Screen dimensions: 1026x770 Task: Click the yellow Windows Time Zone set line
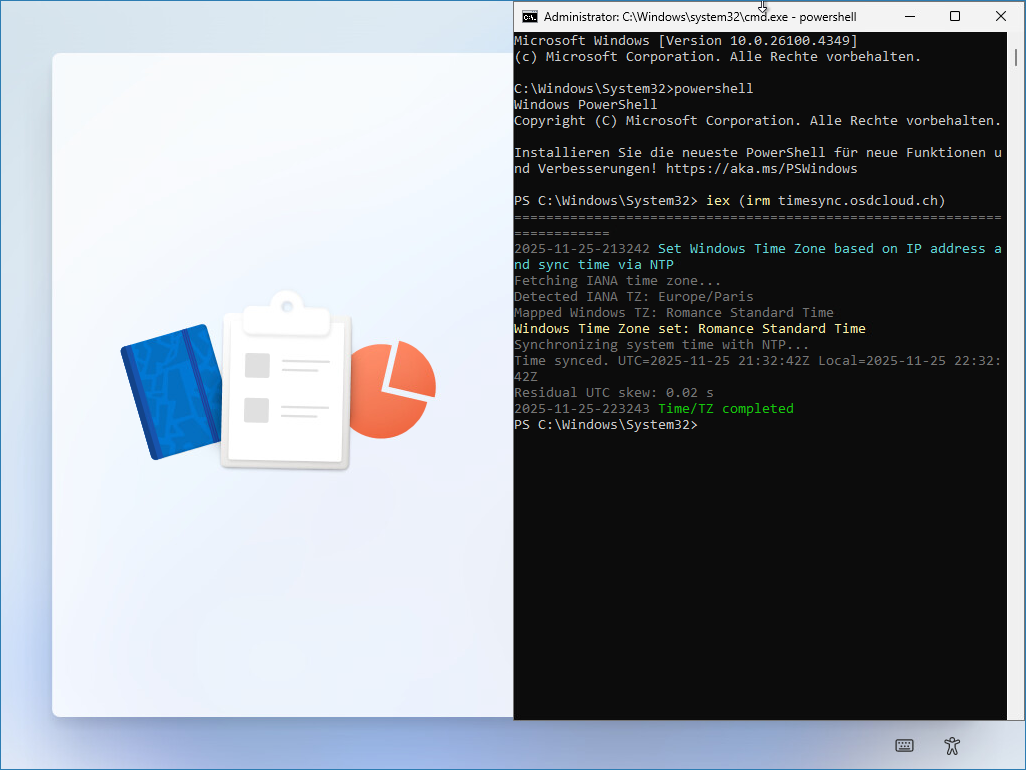[x=689, y=329]
